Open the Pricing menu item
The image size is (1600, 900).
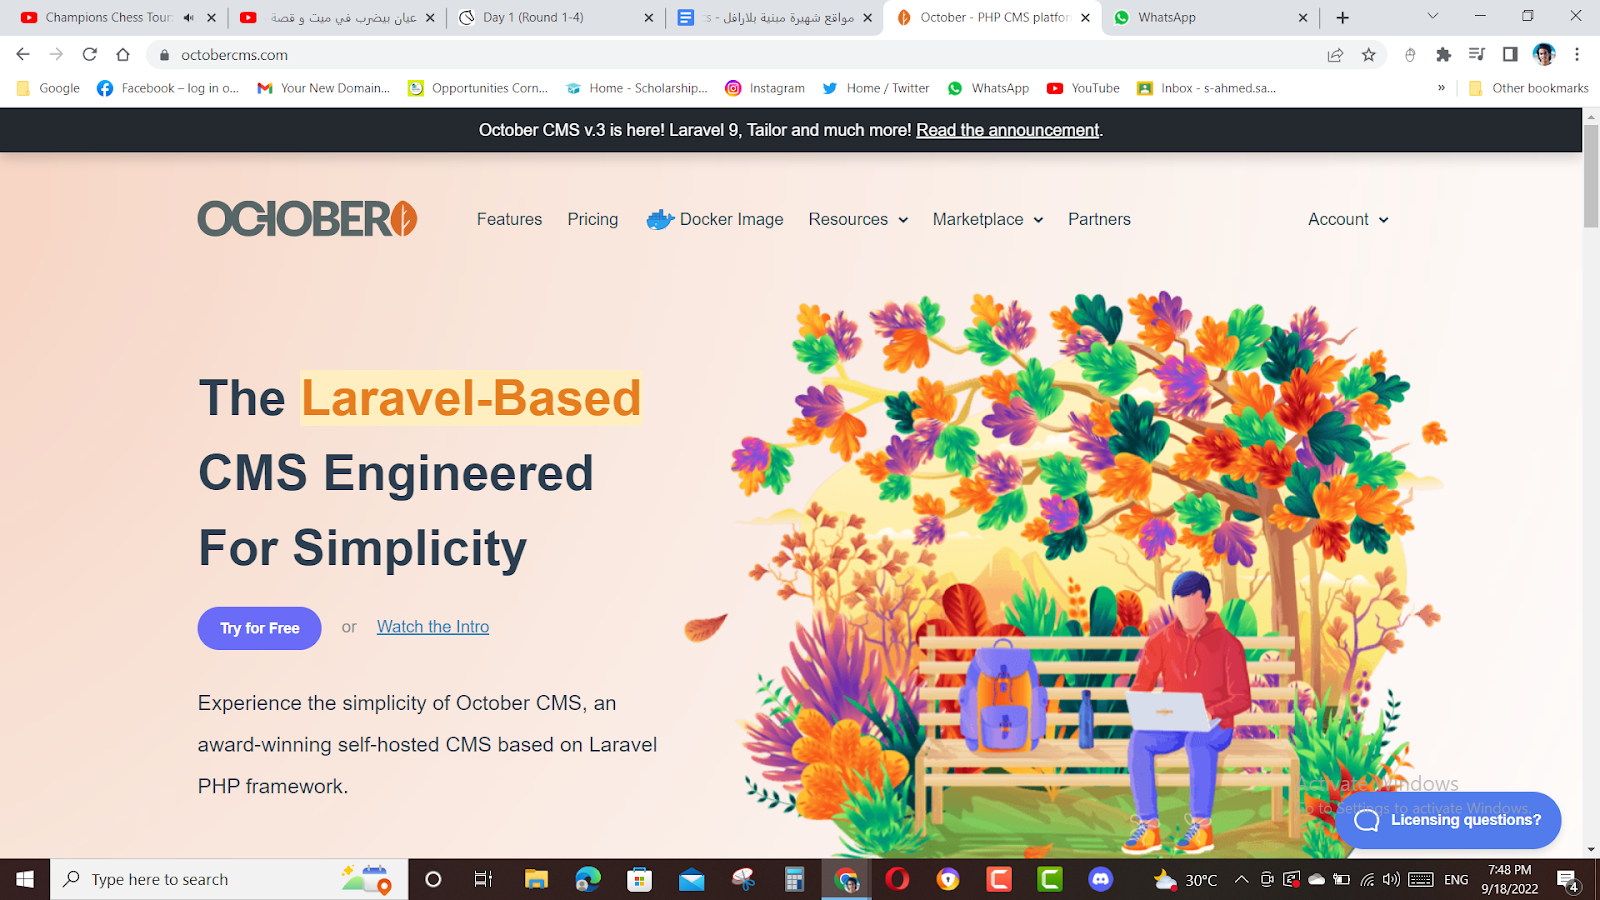coord(593,219)
